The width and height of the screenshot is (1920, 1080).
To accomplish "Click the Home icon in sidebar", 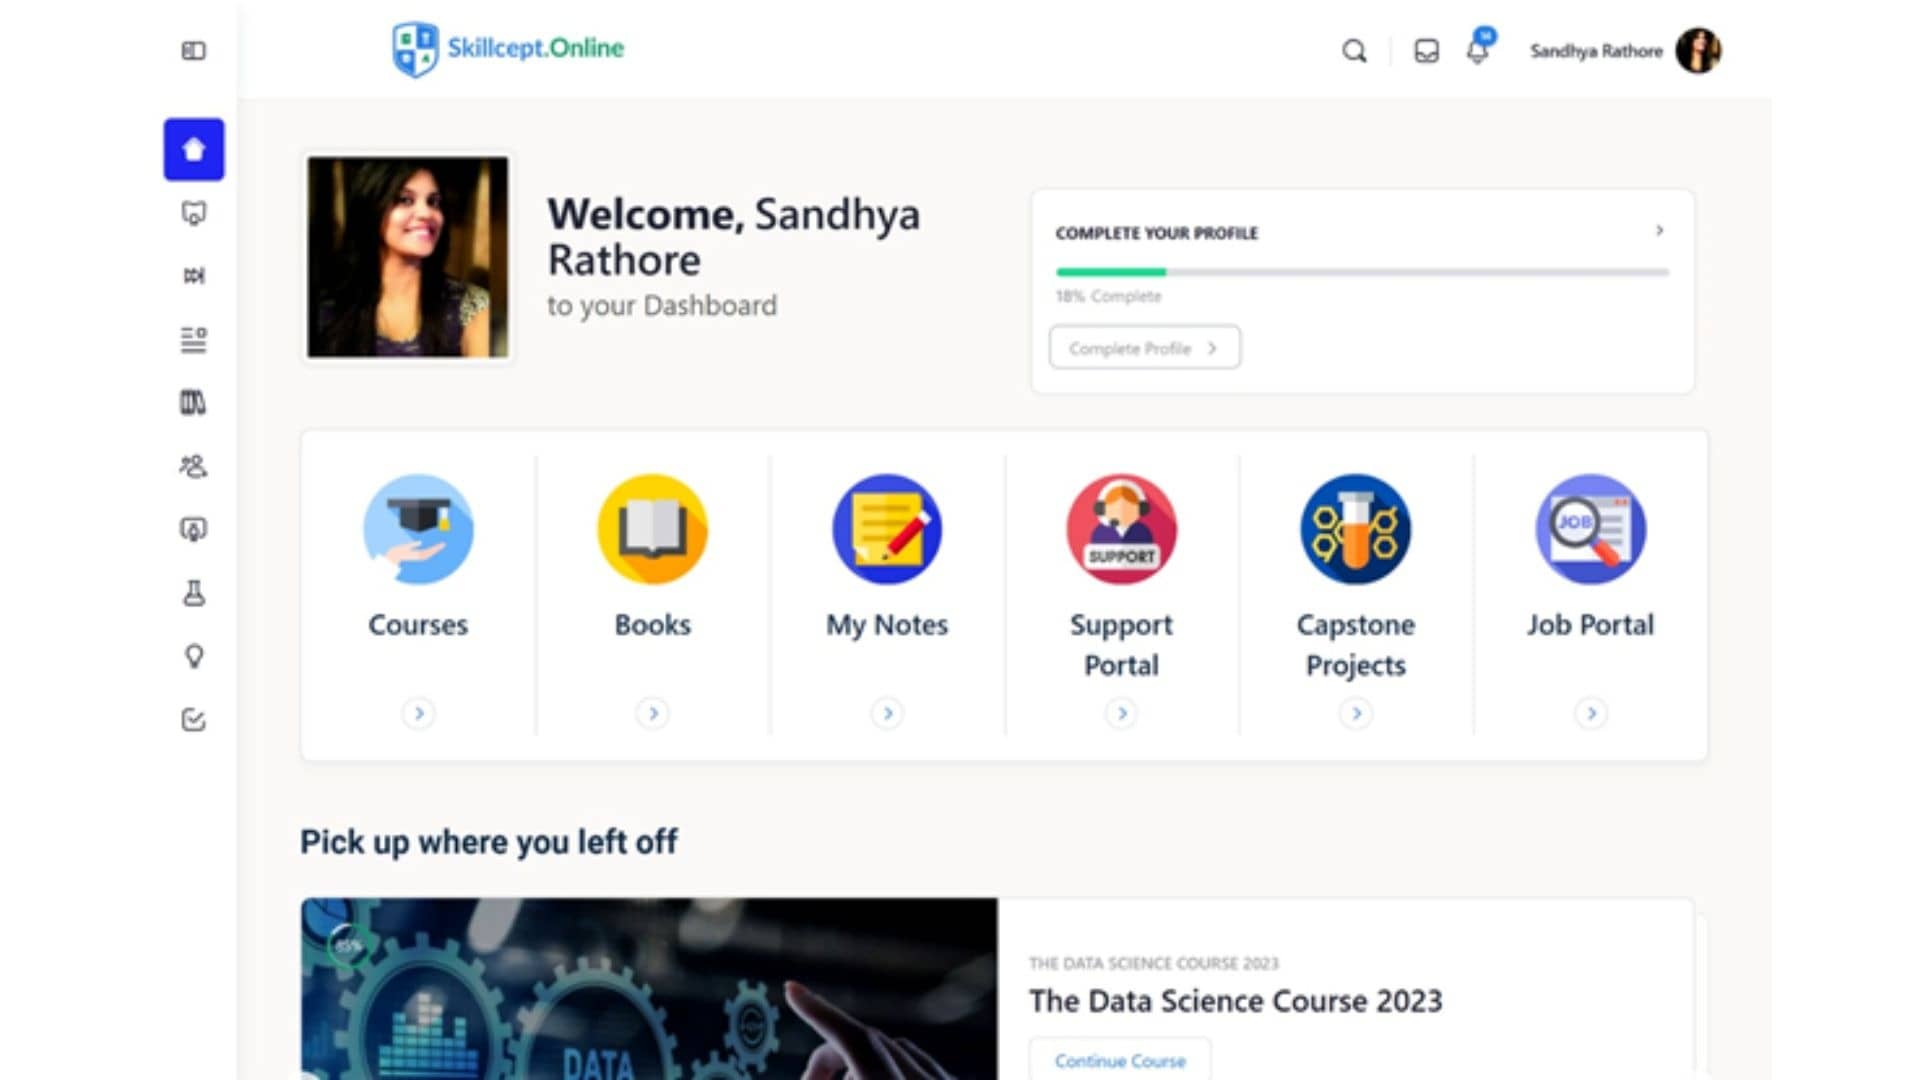I will point(193,150).
